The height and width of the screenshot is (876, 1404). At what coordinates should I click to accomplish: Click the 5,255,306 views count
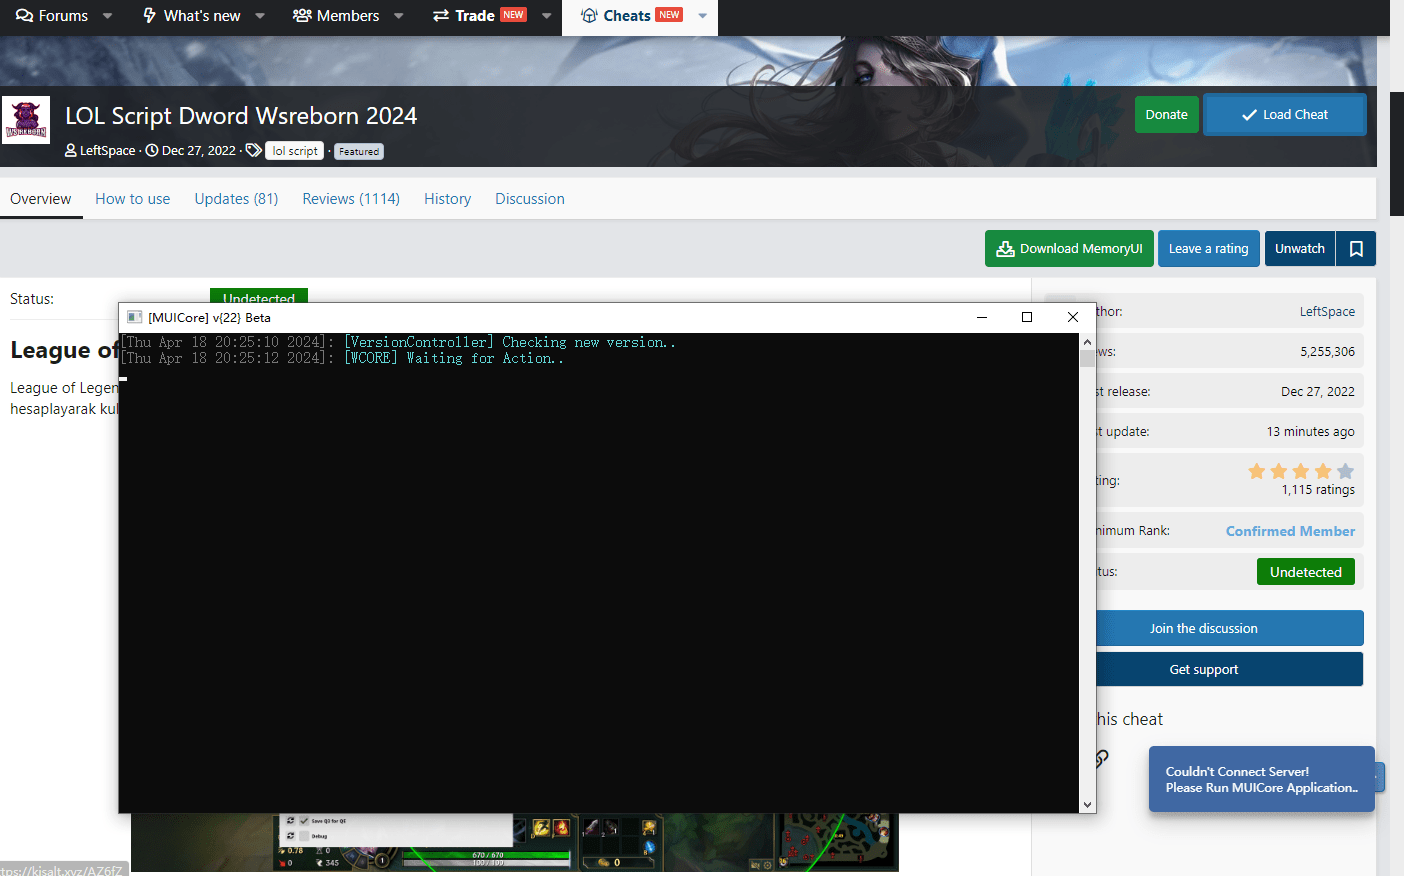(1327, 352)
